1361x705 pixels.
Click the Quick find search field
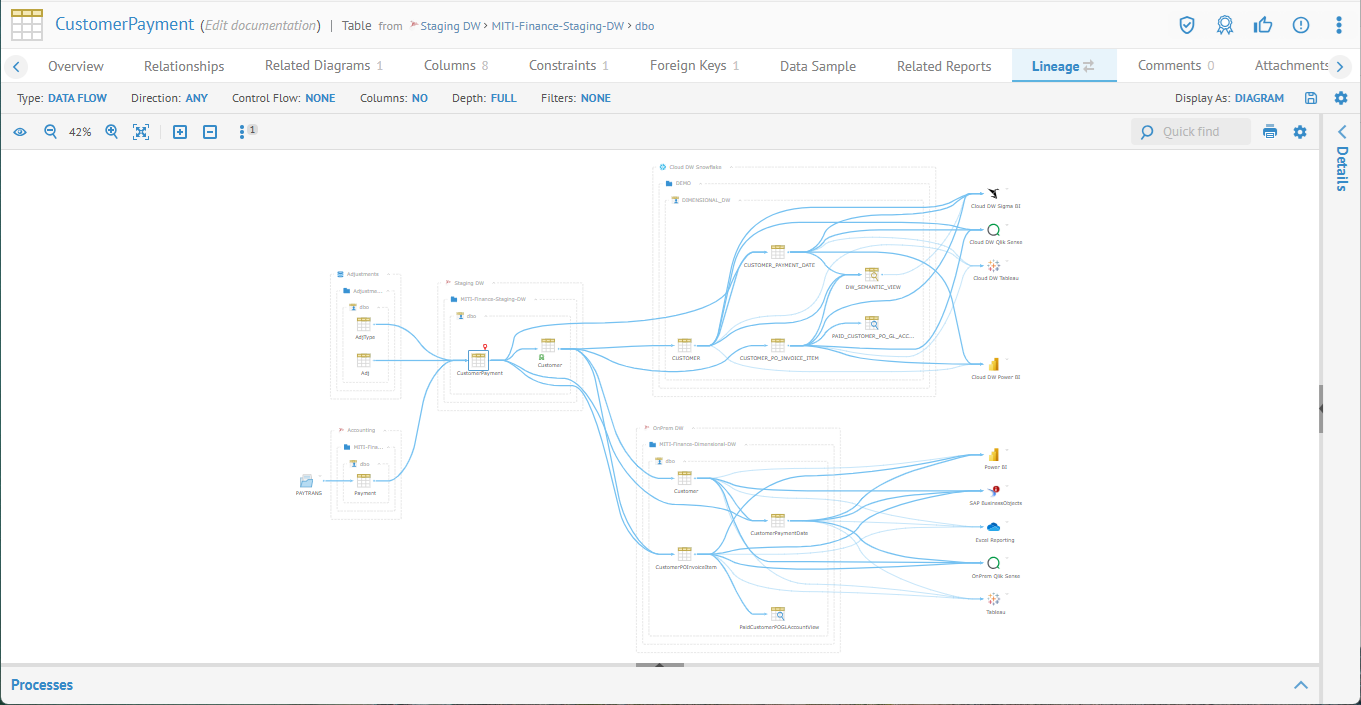pyautogui.click(x=1202, y=132)
